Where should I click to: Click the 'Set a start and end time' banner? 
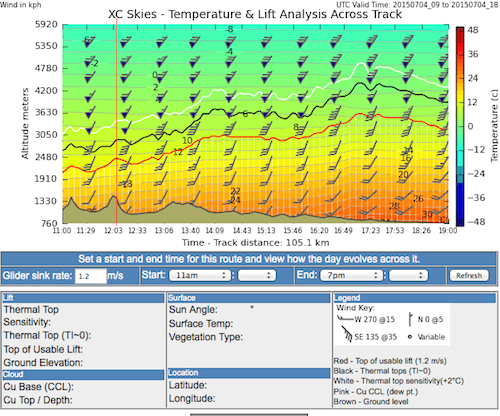pos(249,259)
